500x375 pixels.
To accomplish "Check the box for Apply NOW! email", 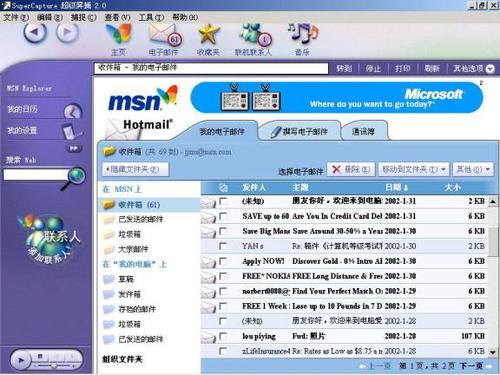I will tap(223, 261).
